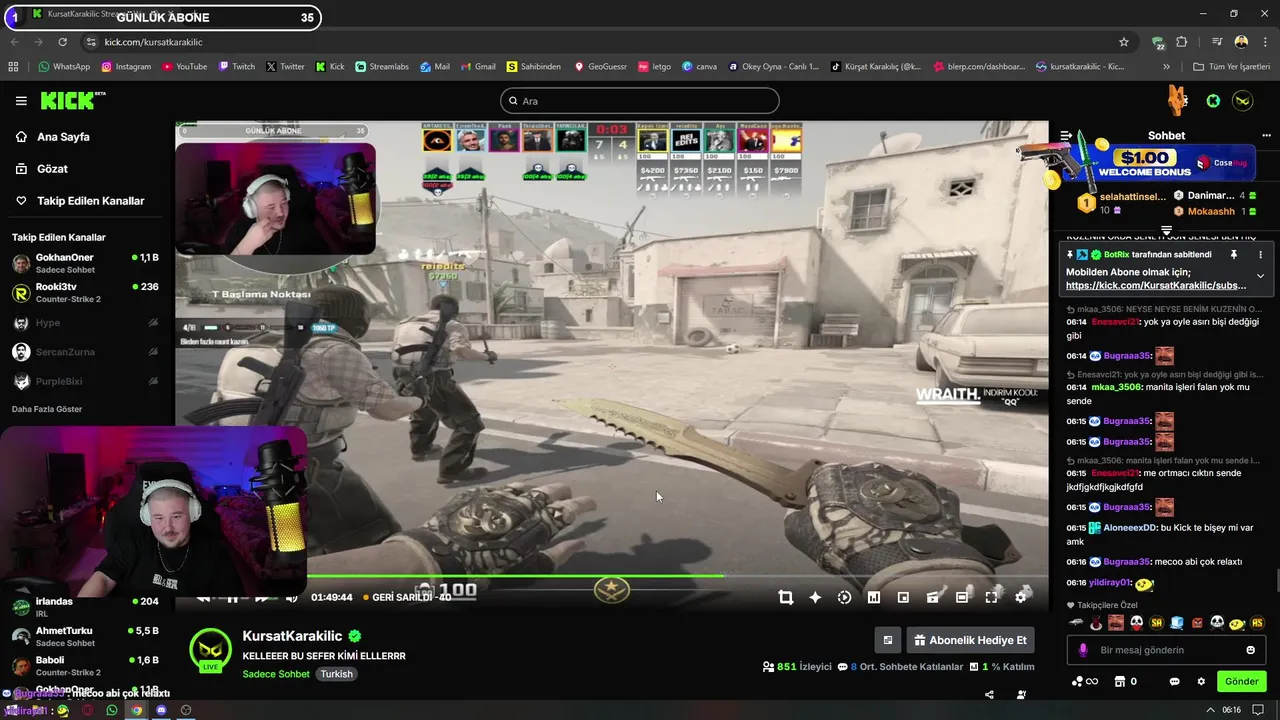1280x720 pixels.
Task: Open the green Kick icon in header
Action: click(1213, 101)
